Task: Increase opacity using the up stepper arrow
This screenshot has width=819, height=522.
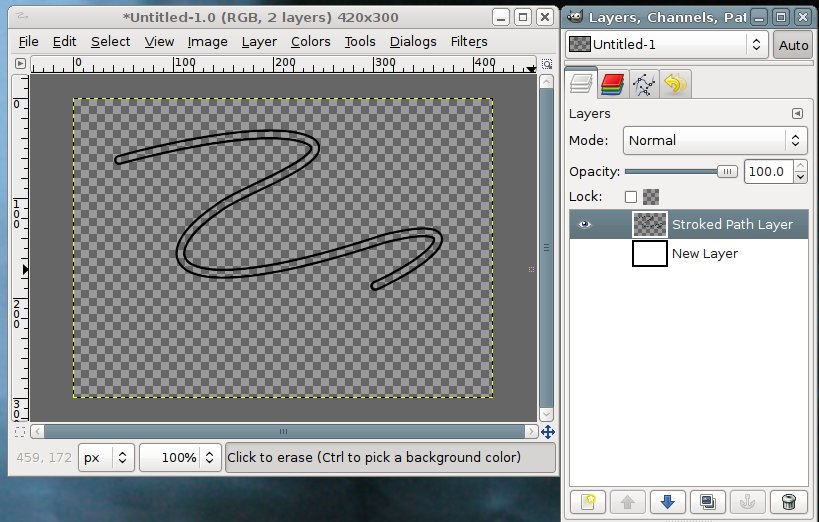Action: [x=800, y=166]
